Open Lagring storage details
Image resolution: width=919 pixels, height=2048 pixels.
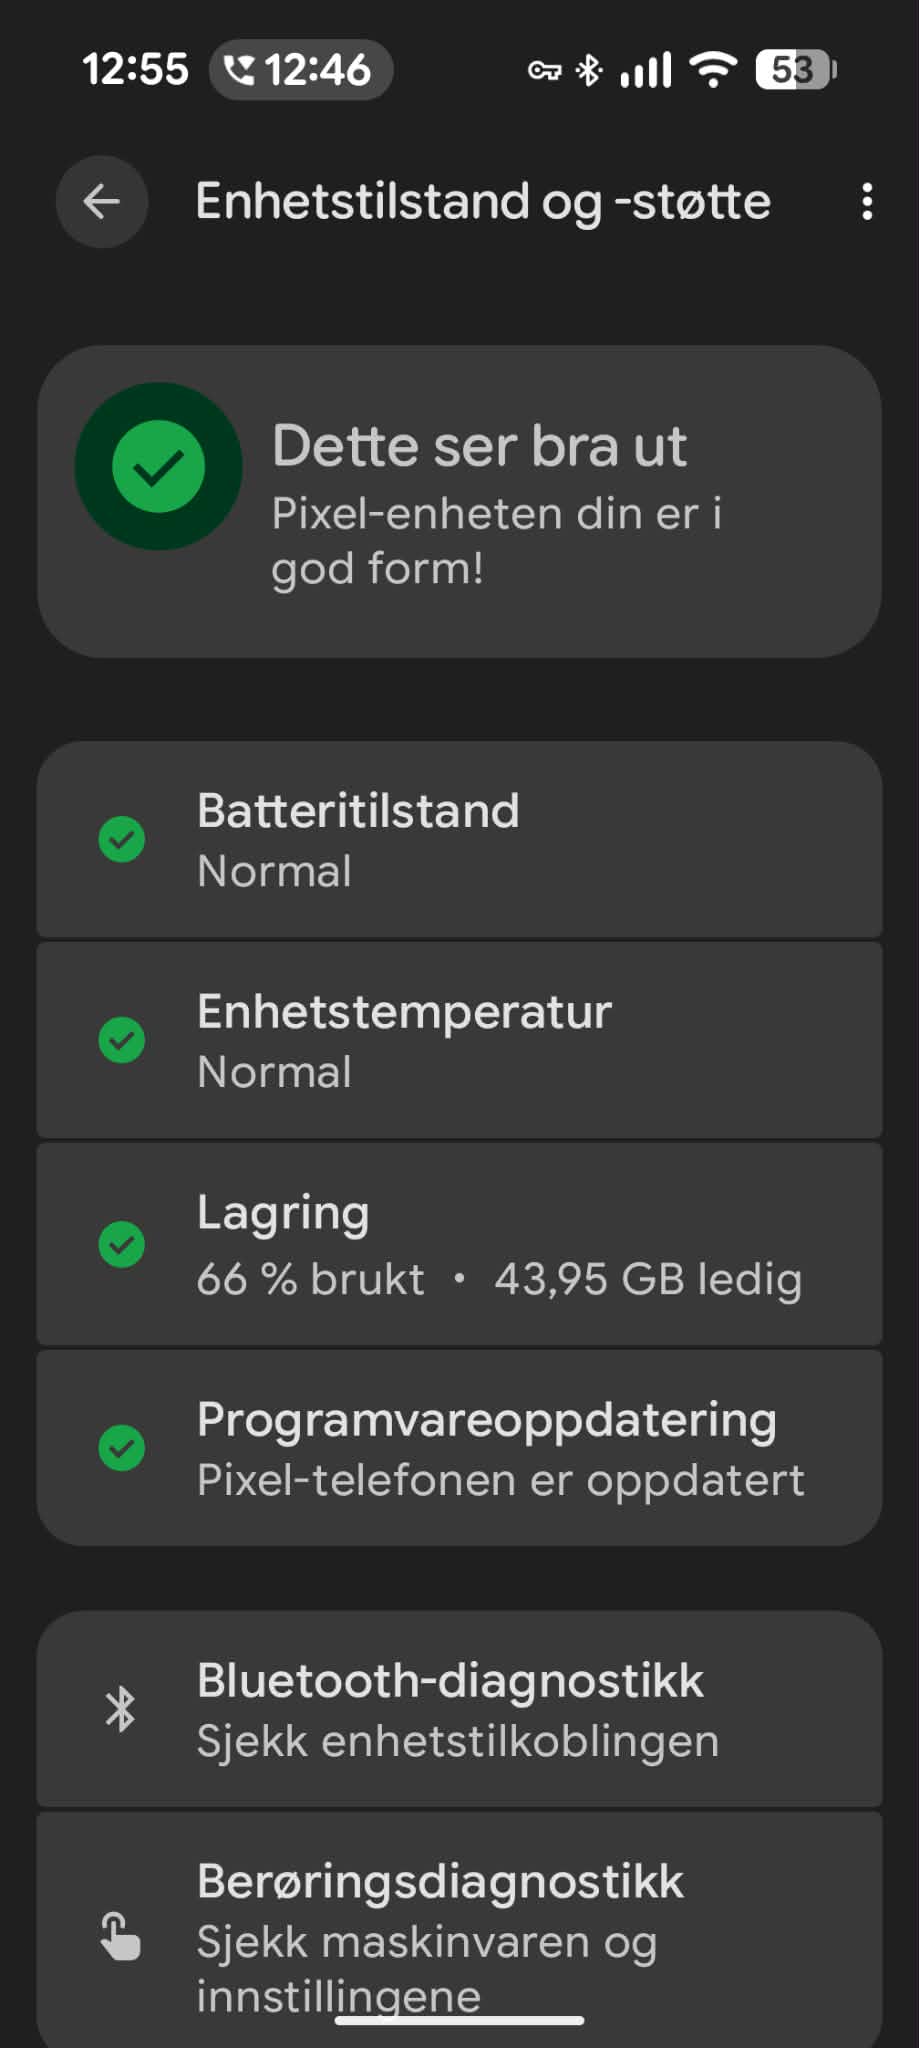459,1244
